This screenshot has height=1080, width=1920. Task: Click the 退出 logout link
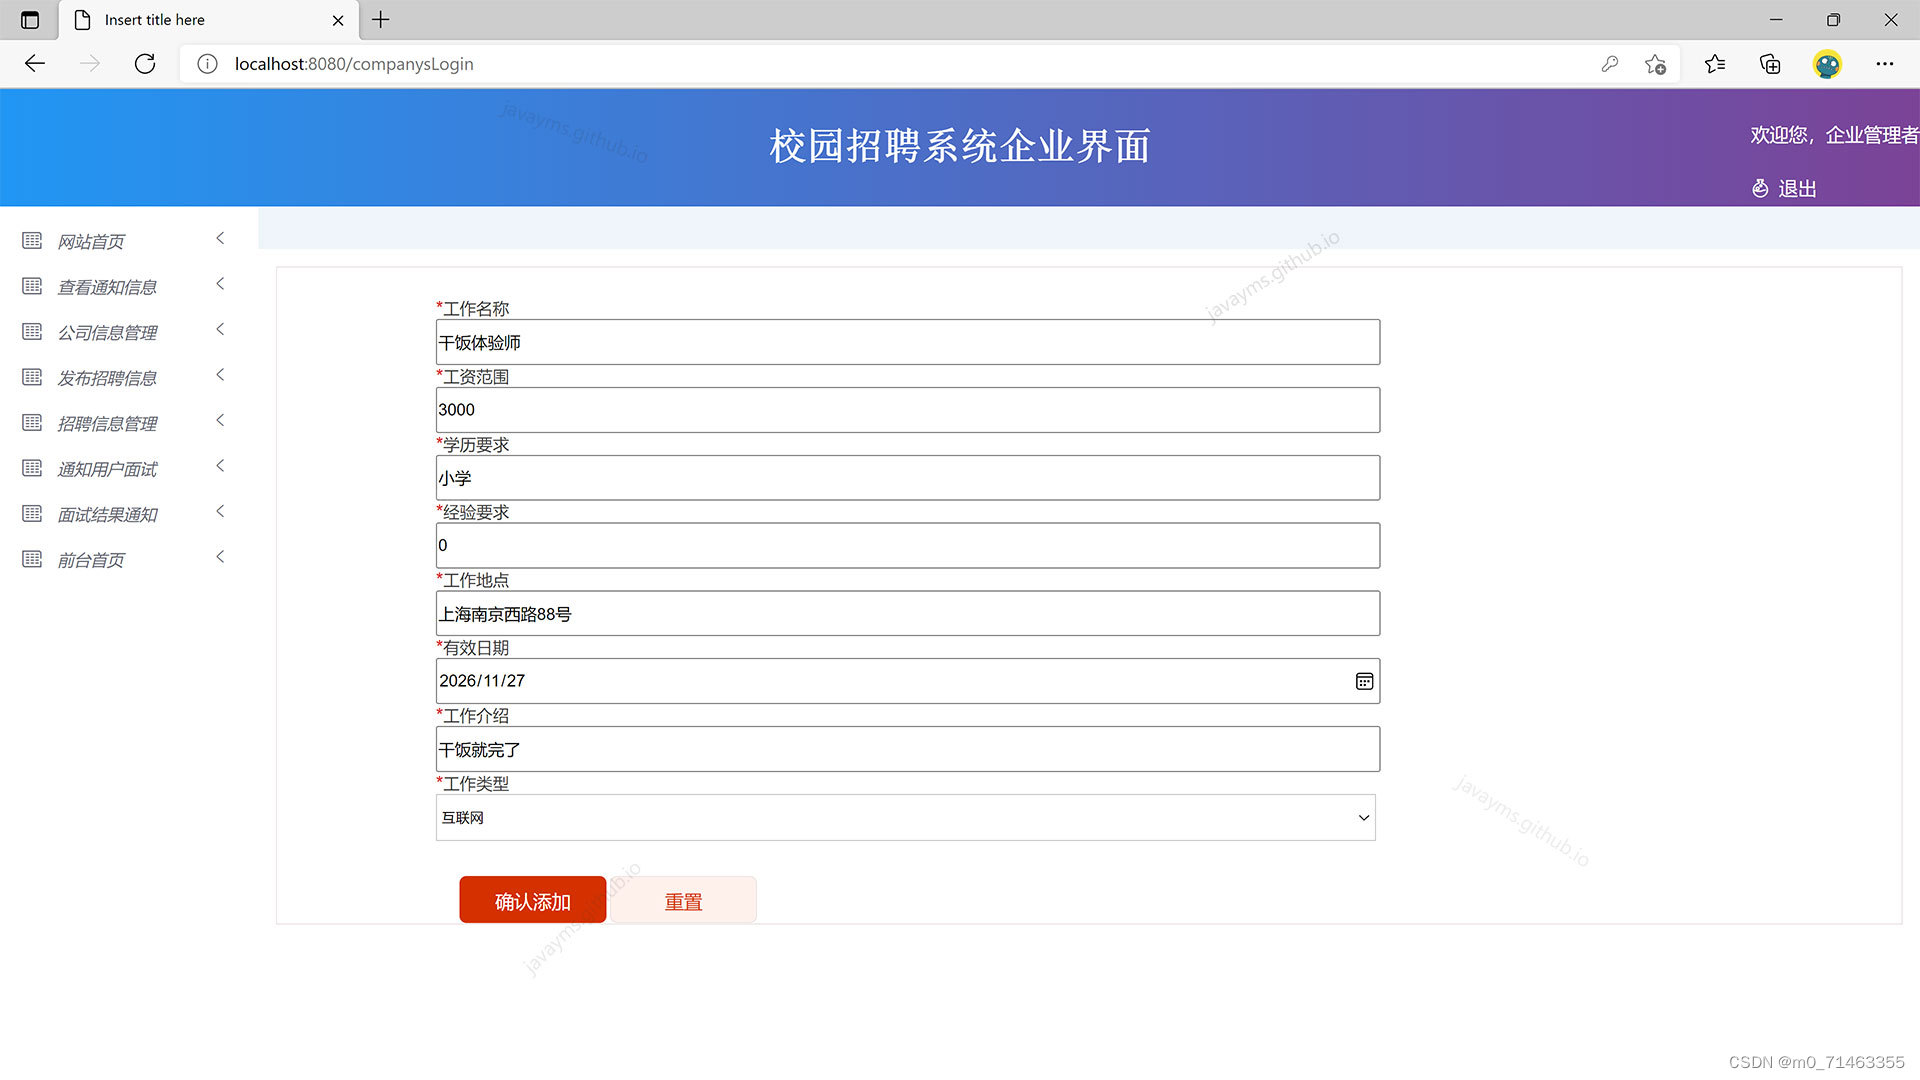point(1796,189)
